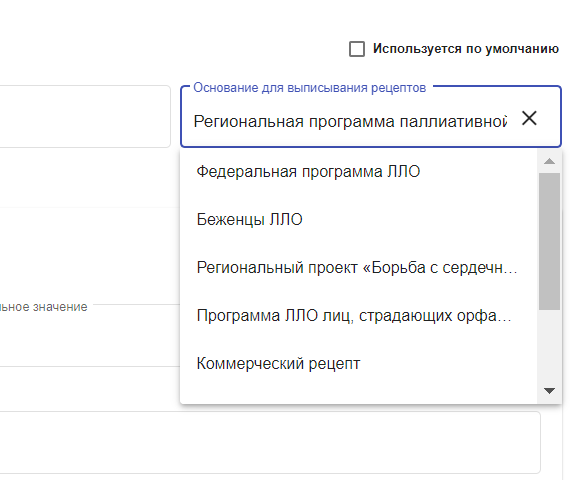This screenshot has height=480, width=570.
Task: Select 'Федеральная программа ЛЛО' option
Action: tap(359, 171)
